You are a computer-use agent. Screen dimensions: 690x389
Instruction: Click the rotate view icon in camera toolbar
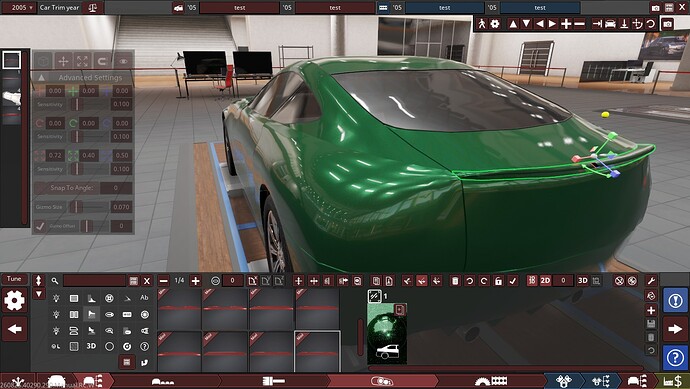pyautogui.click(x=650, y=24)
